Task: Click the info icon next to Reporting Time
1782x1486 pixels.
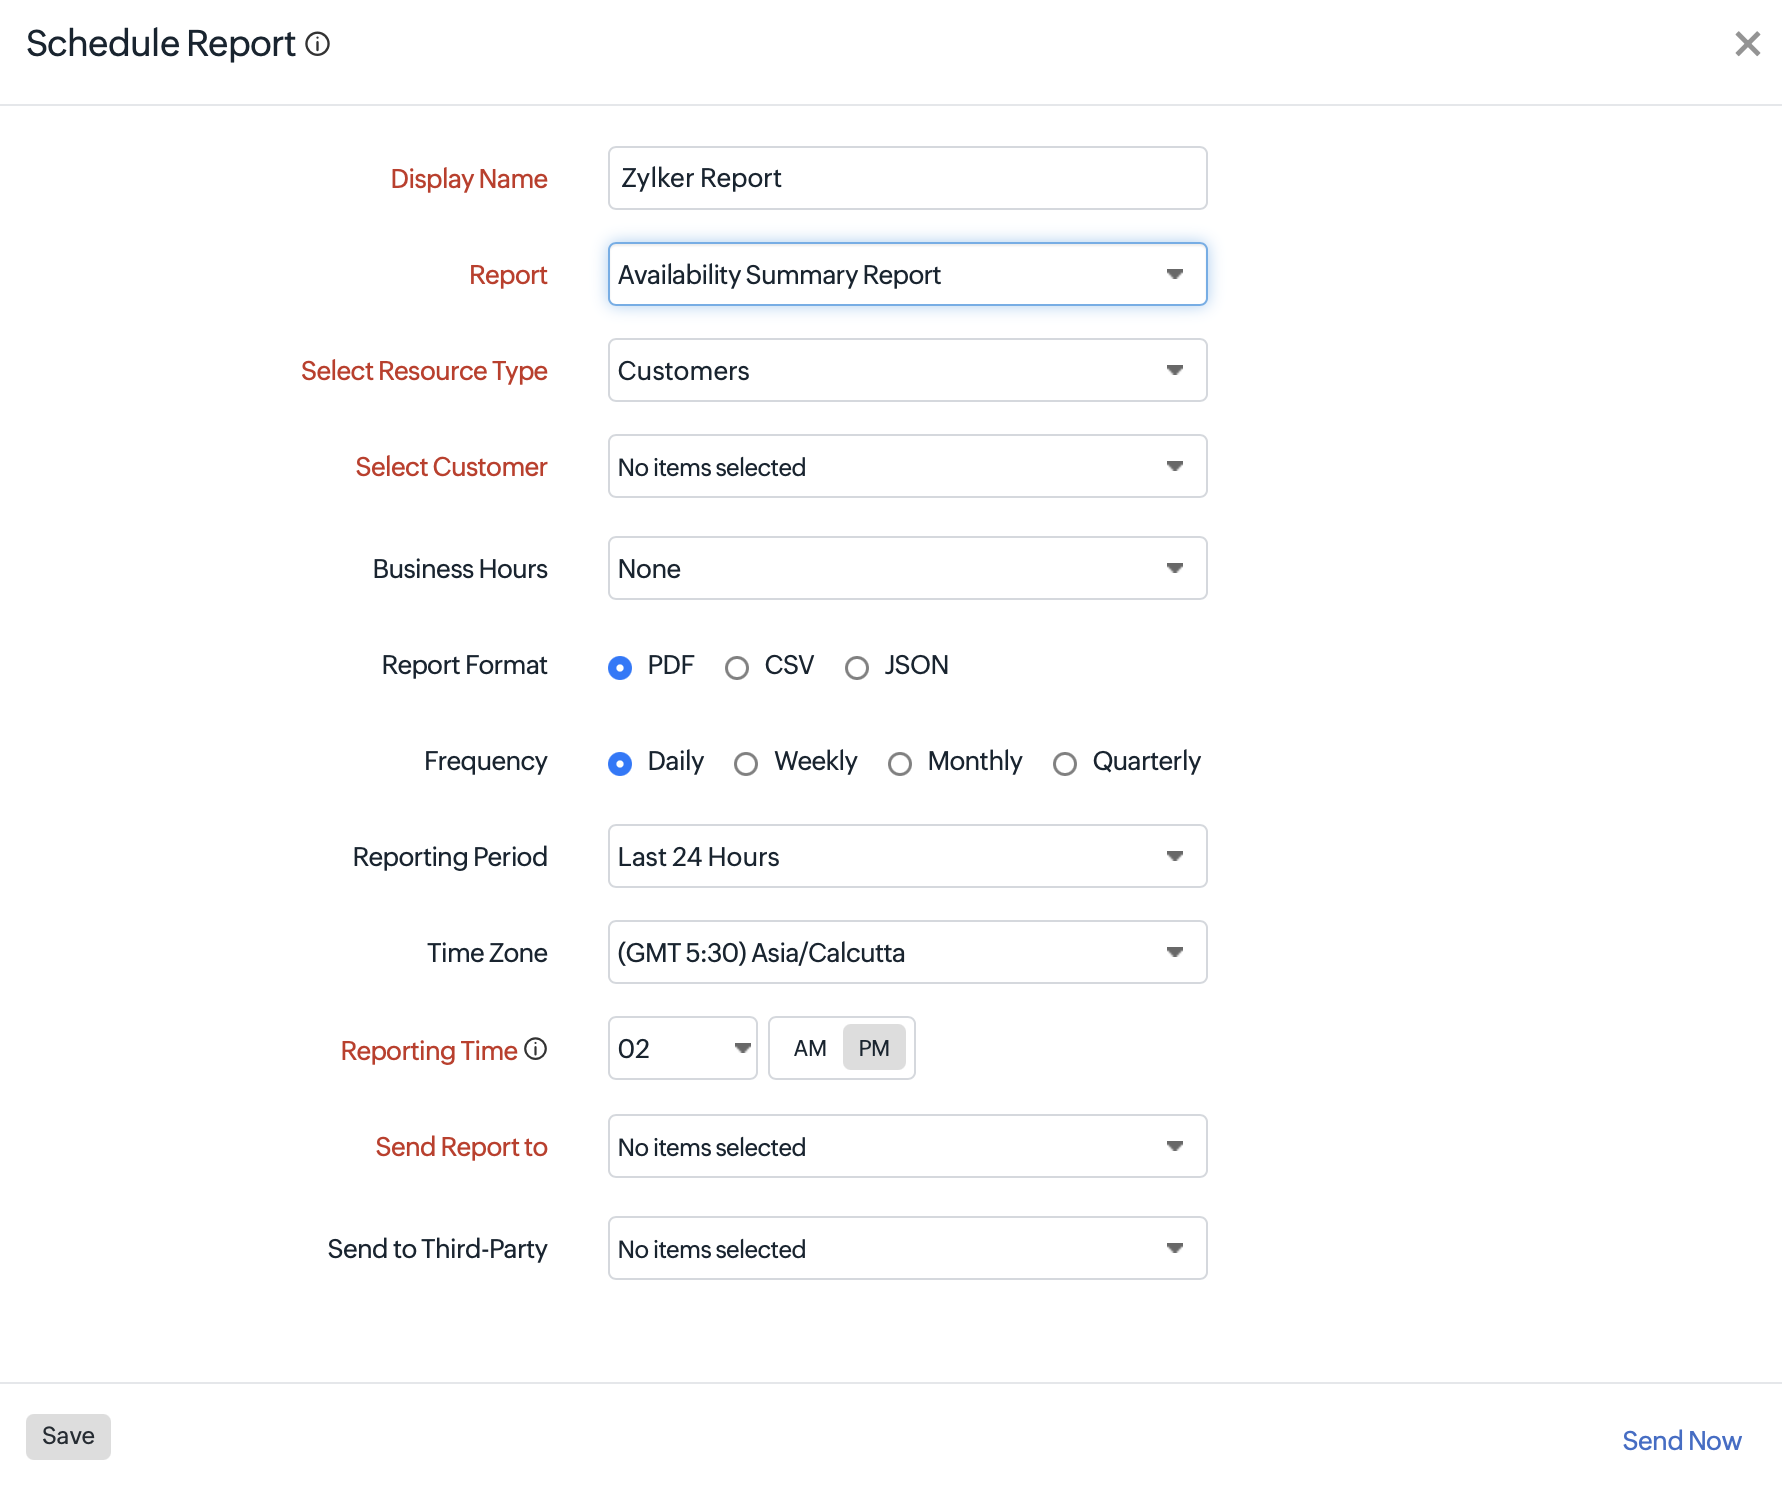Action: (x=536, y=1049)
